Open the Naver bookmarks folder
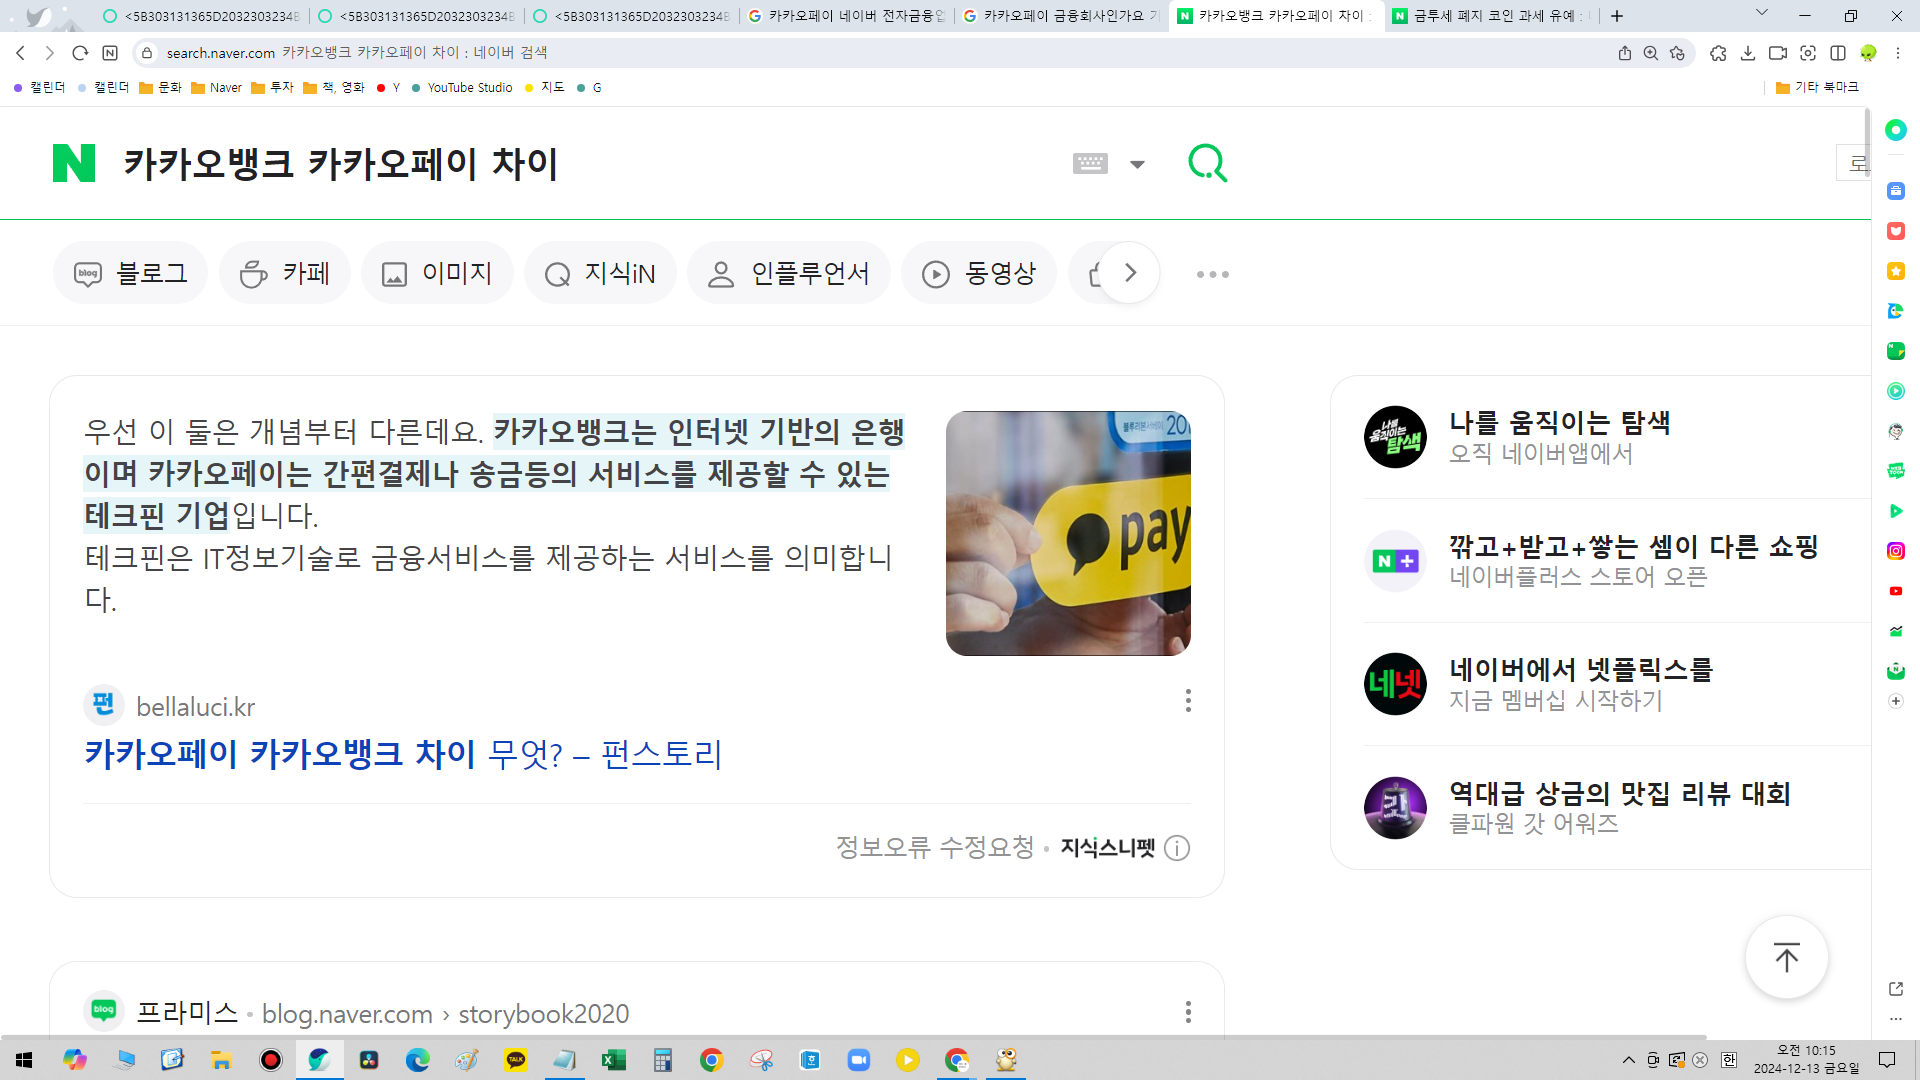The height and width of the screenshot is (1080, 1920). pos(216,88)
